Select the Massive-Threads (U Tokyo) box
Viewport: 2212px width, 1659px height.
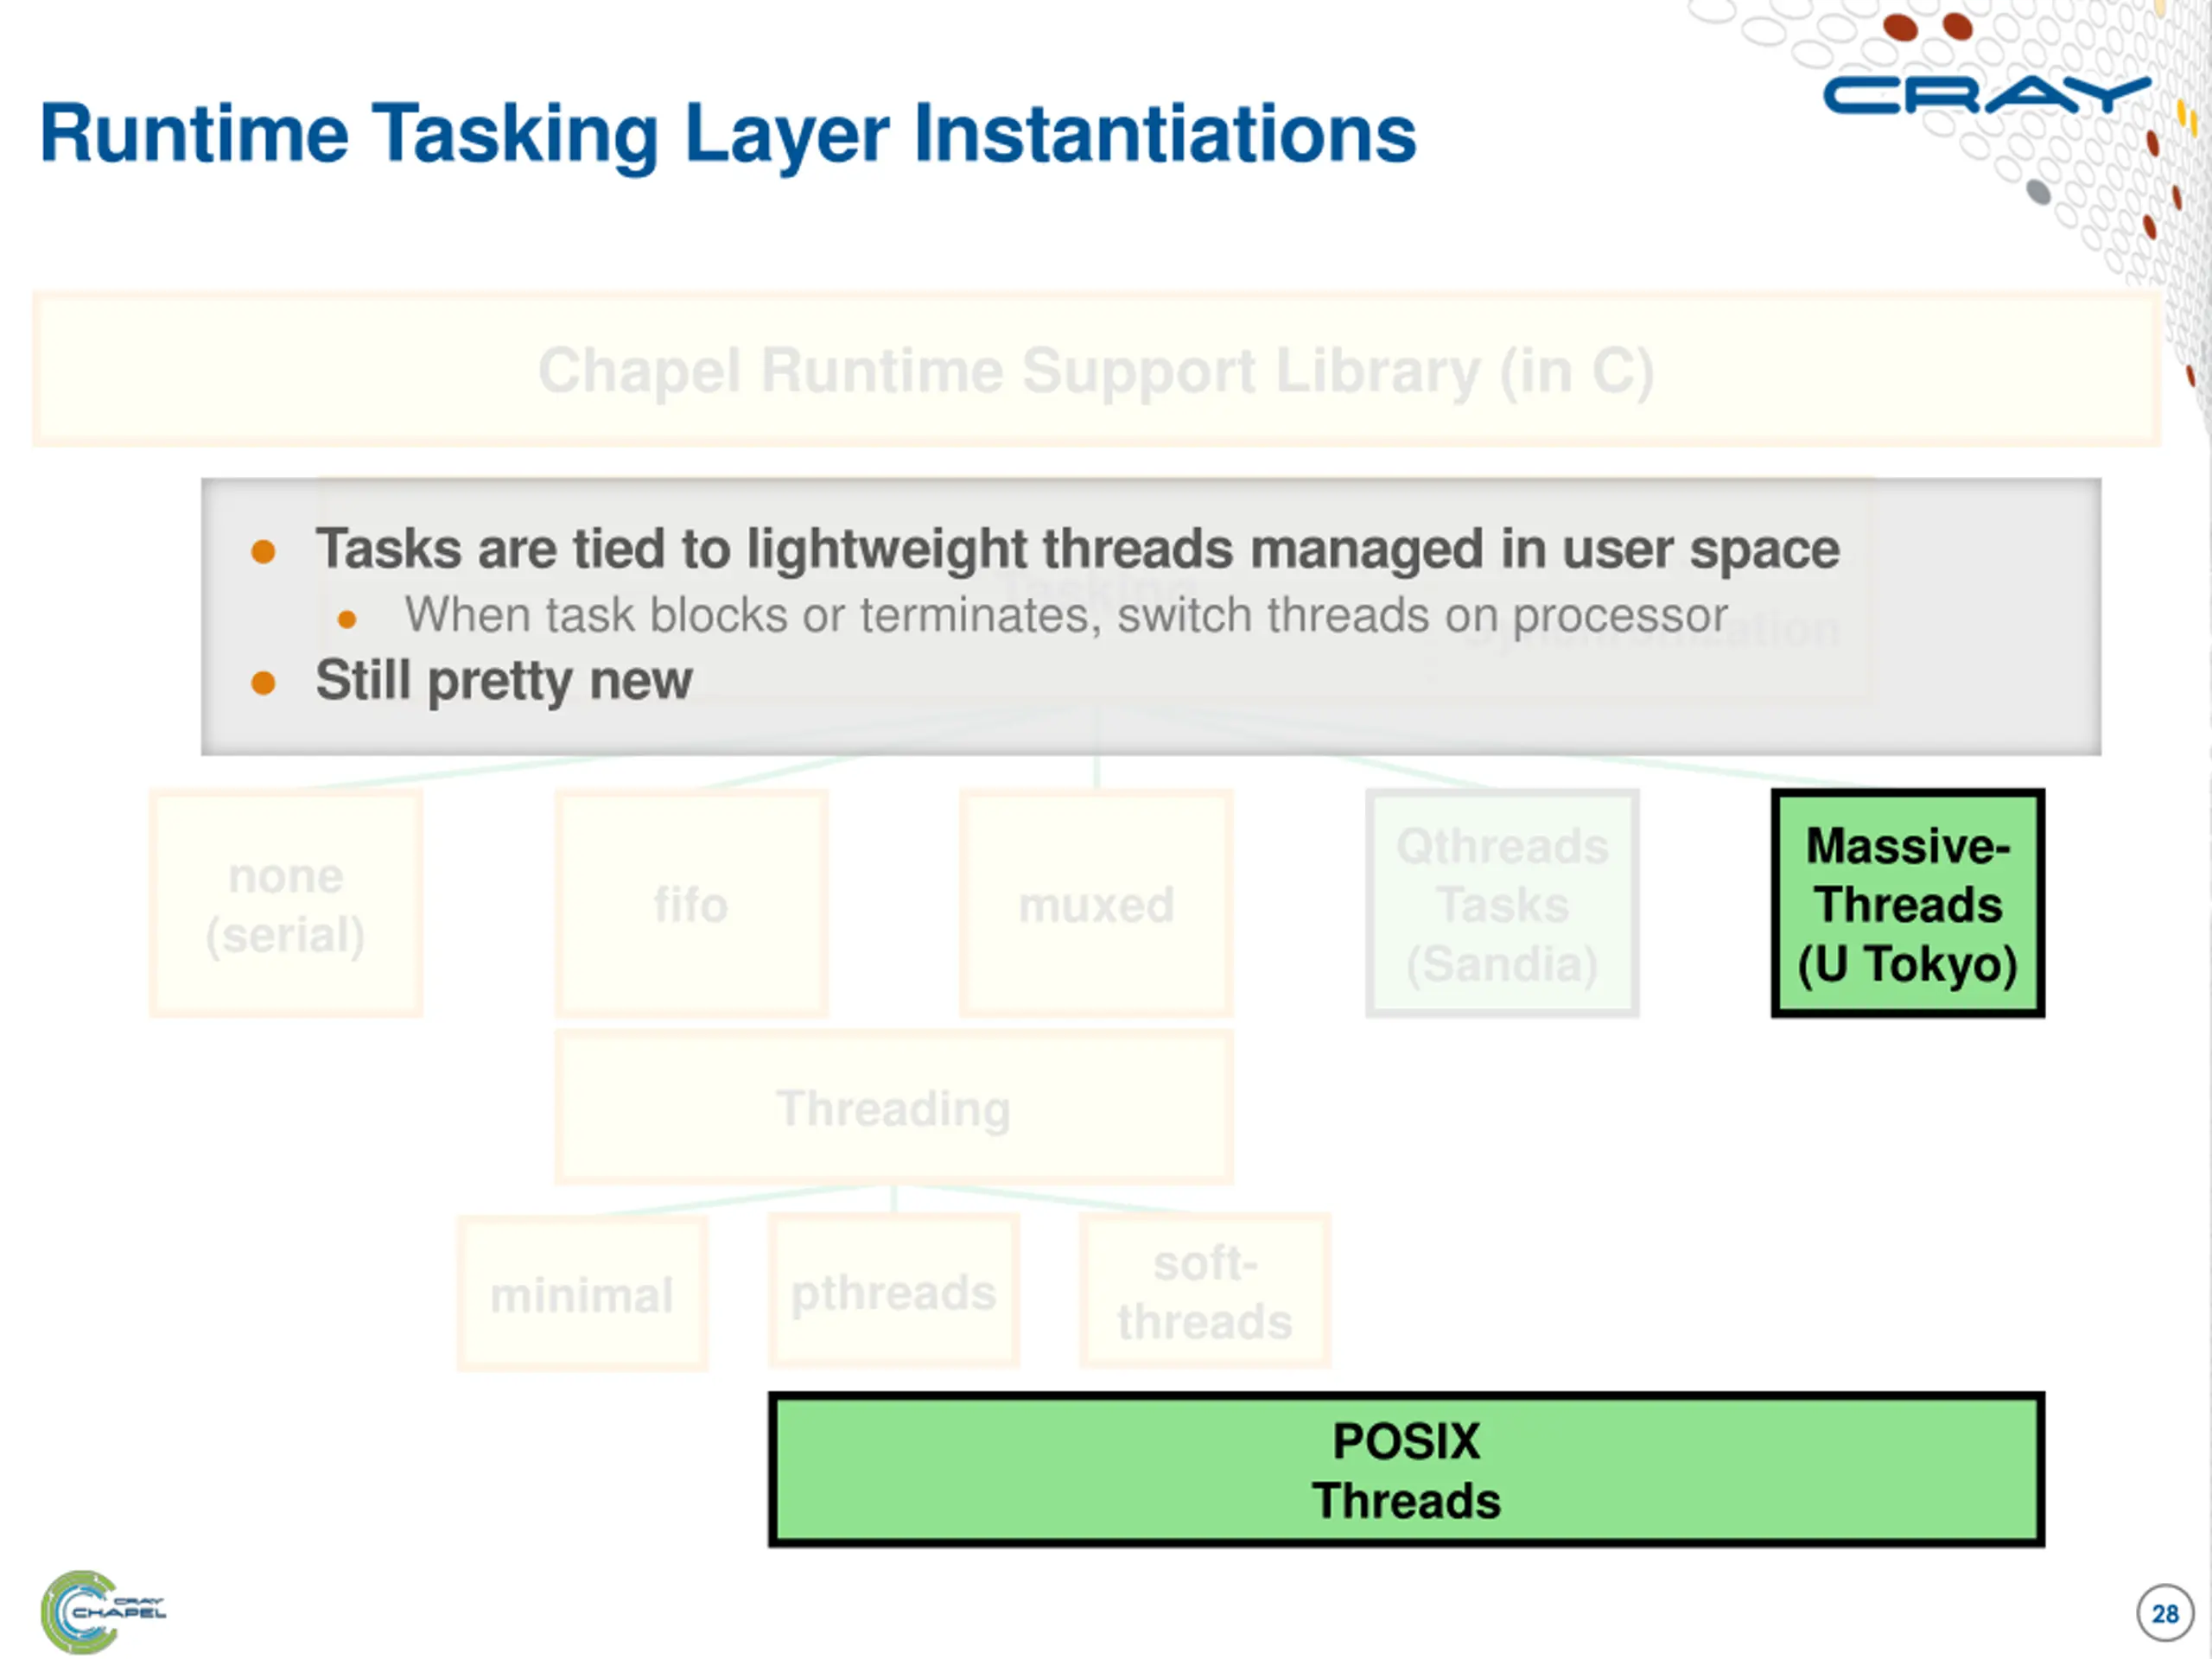click(1907, 903)
